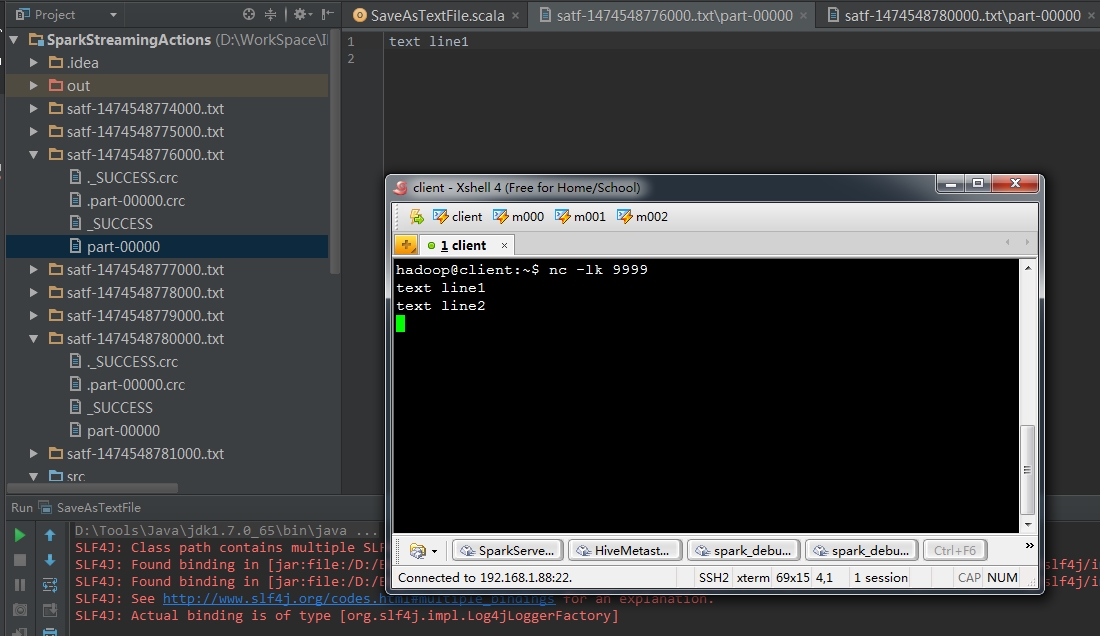The width and height of the screenshot is (1100, 636).
Task: Jump up the stack trace with up arrow
Action: [50, 535]
